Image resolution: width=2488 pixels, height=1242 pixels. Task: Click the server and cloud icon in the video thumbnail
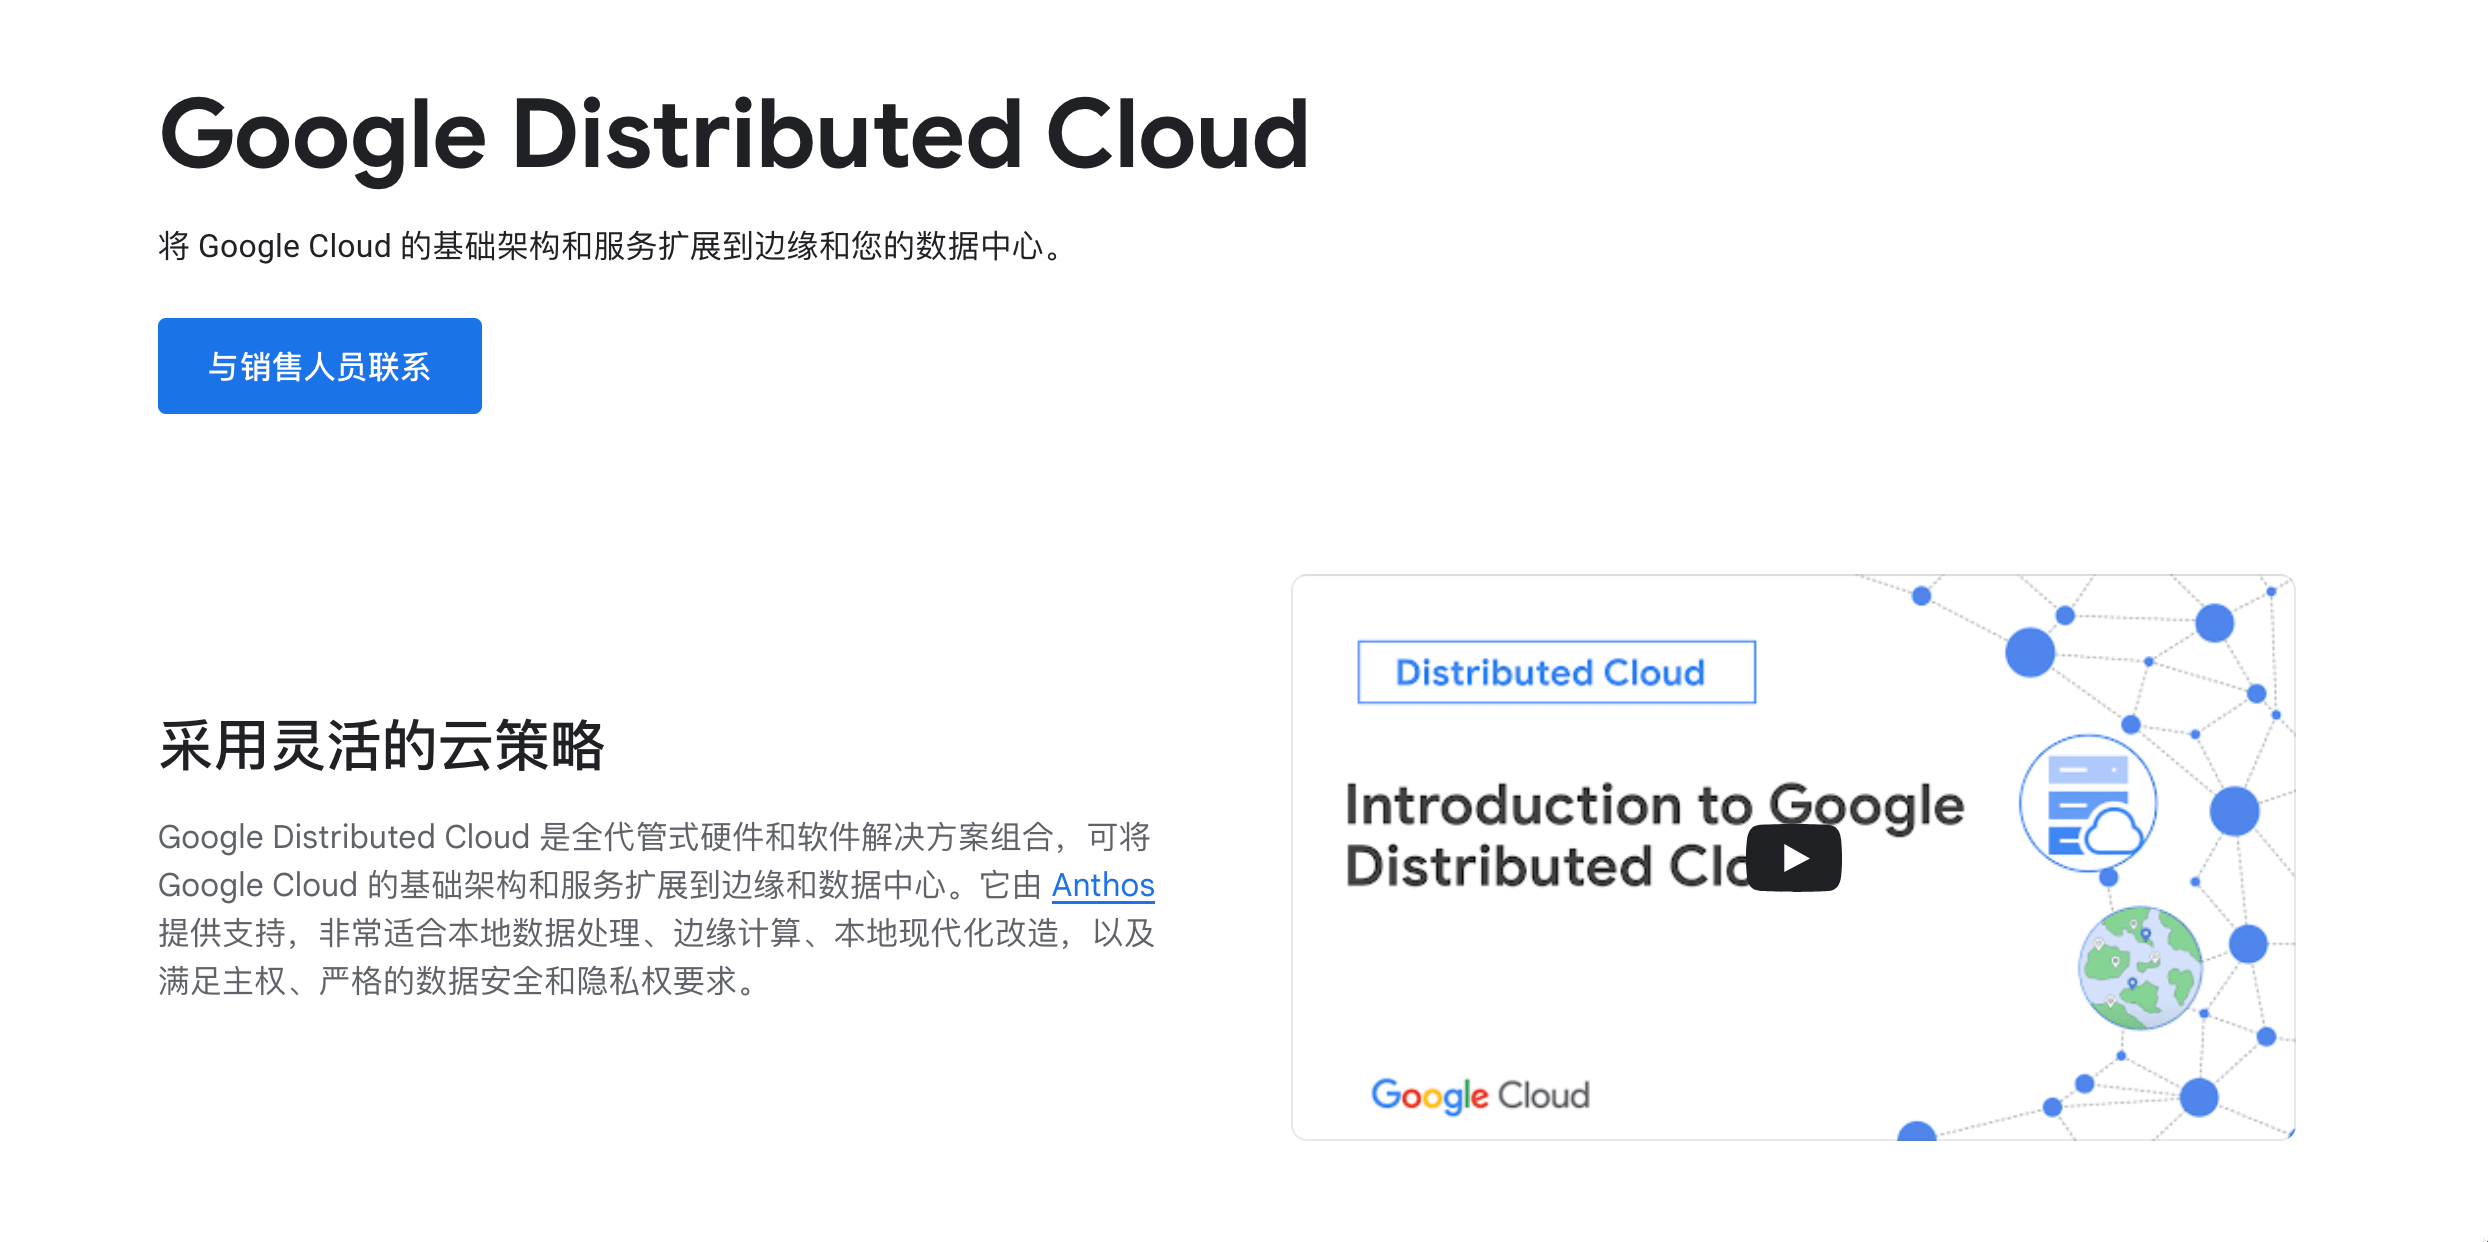click(2088, 804)
